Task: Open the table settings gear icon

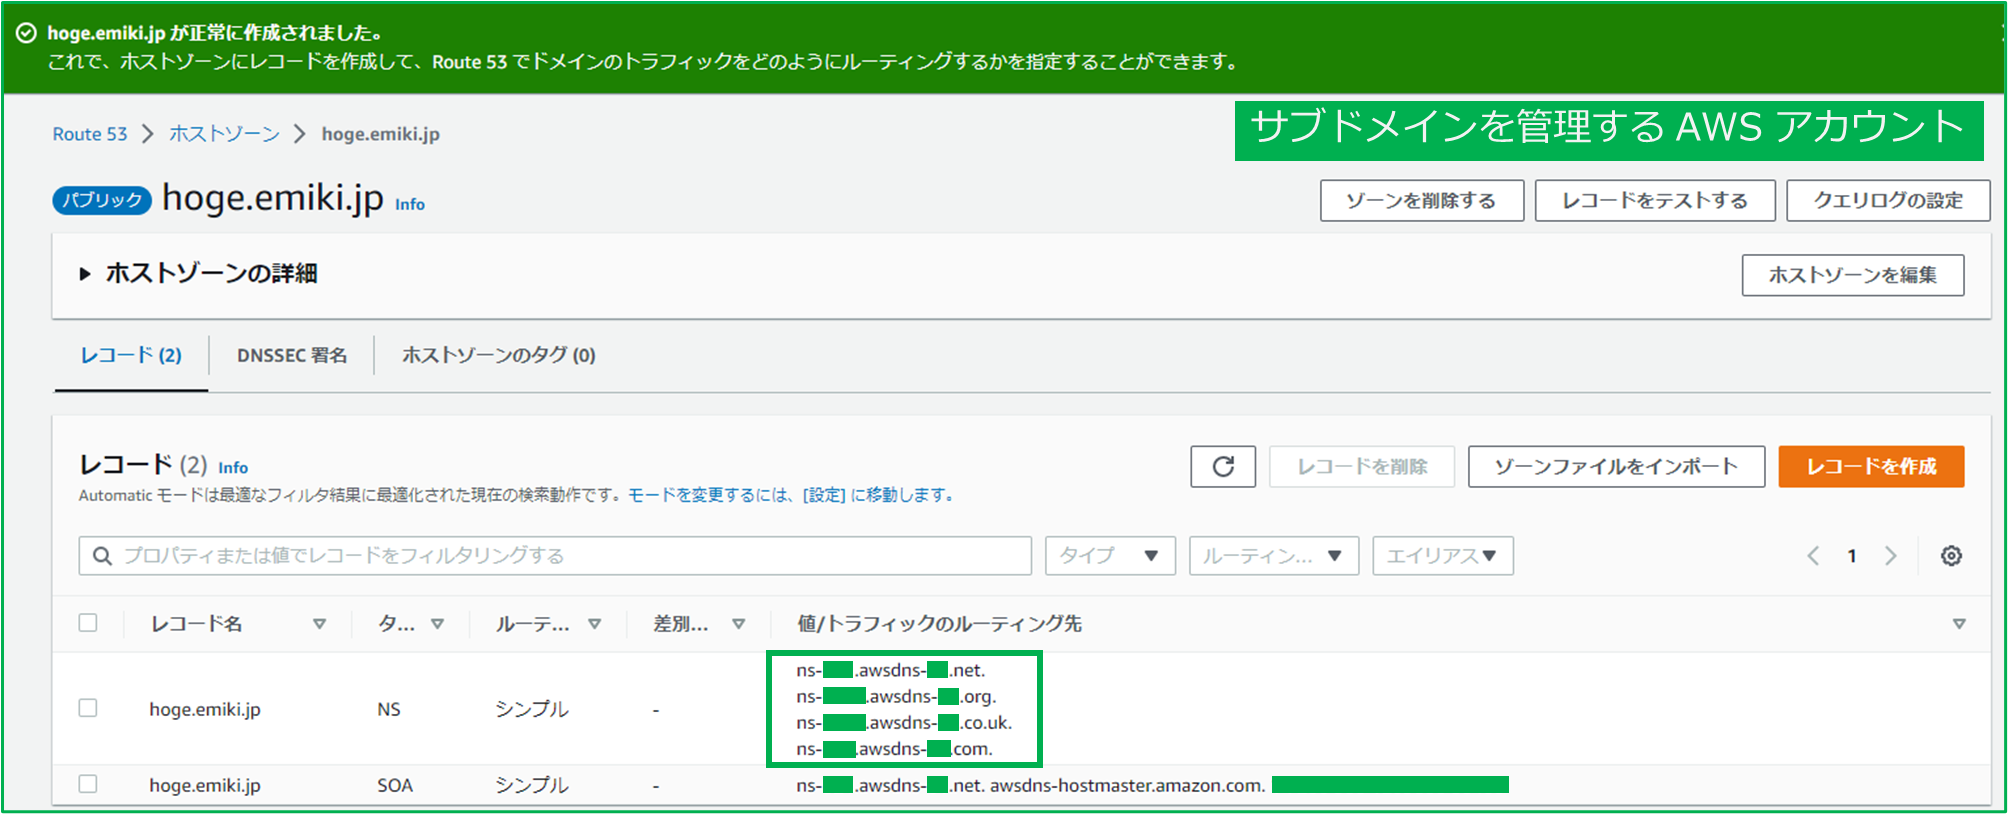Action: (1951, 556)
